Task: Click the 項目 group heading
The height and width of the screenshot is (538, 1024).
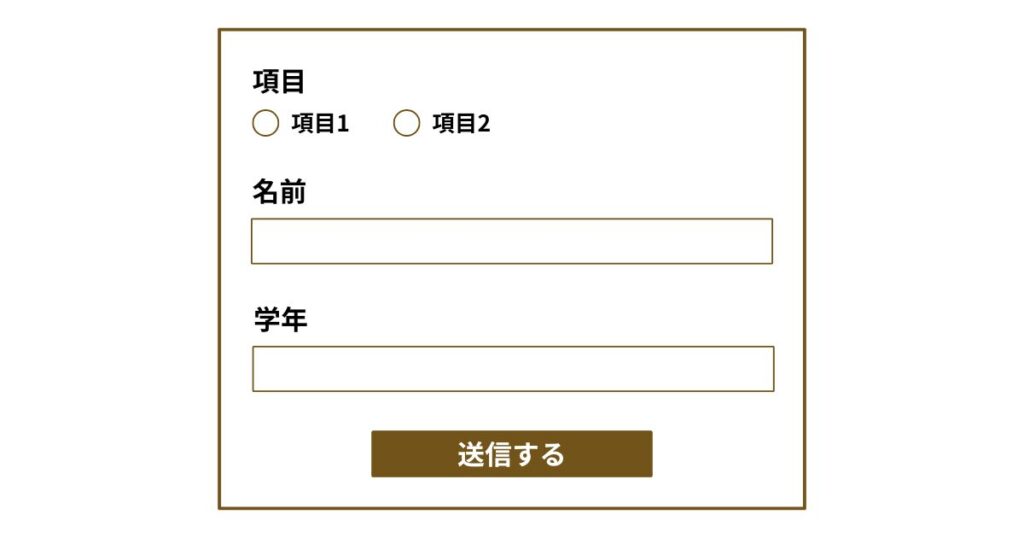Action: [279, 81]
